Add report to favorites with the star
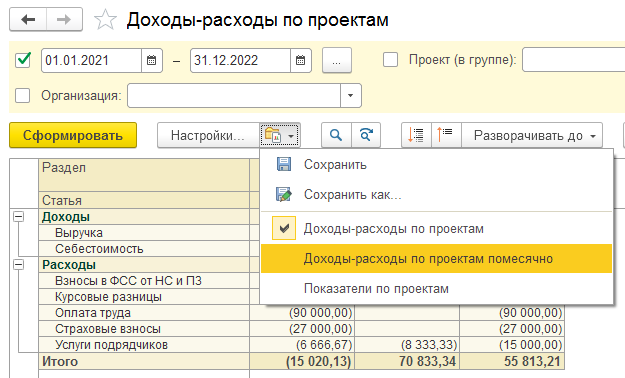 click(x=105, y=20)
